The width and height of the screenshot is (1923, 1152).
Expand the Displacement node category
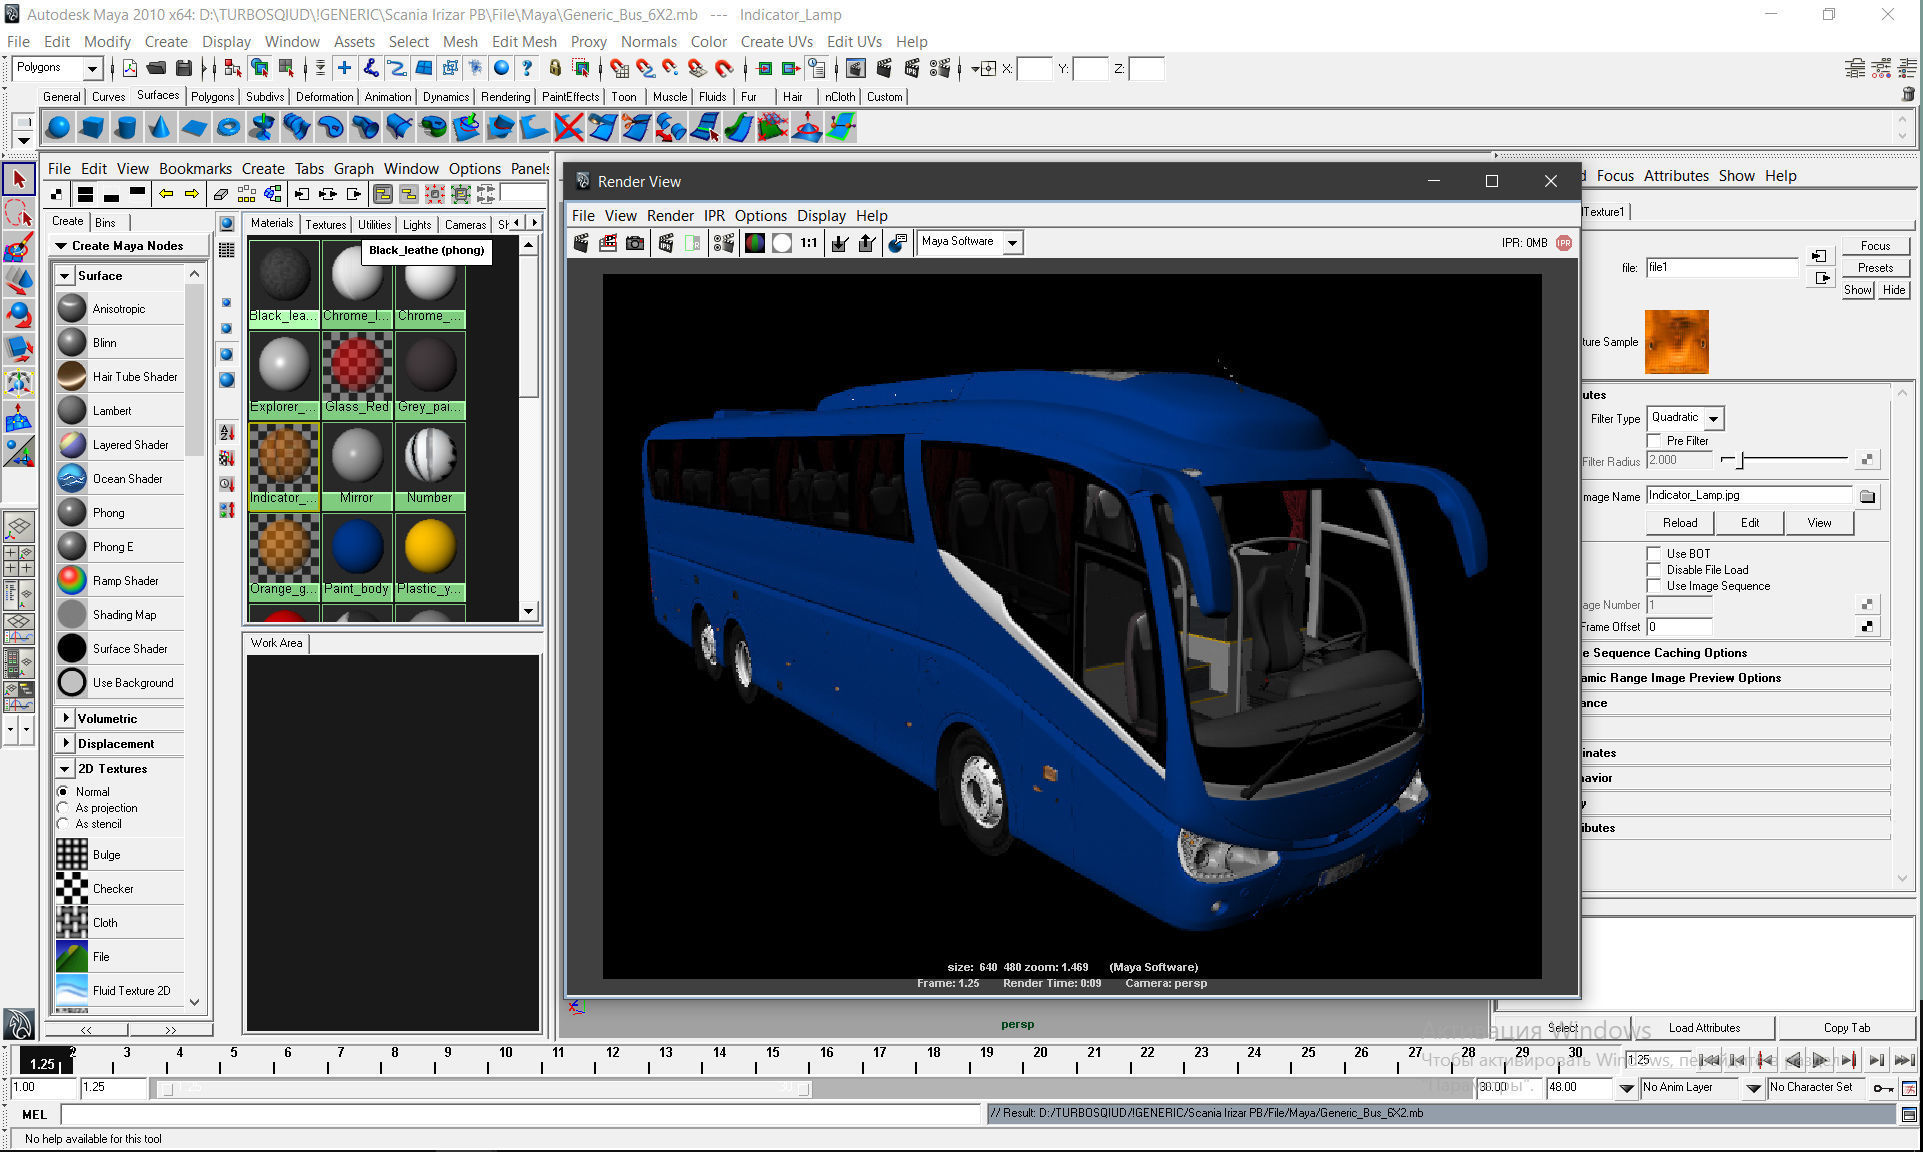[65, 744]
